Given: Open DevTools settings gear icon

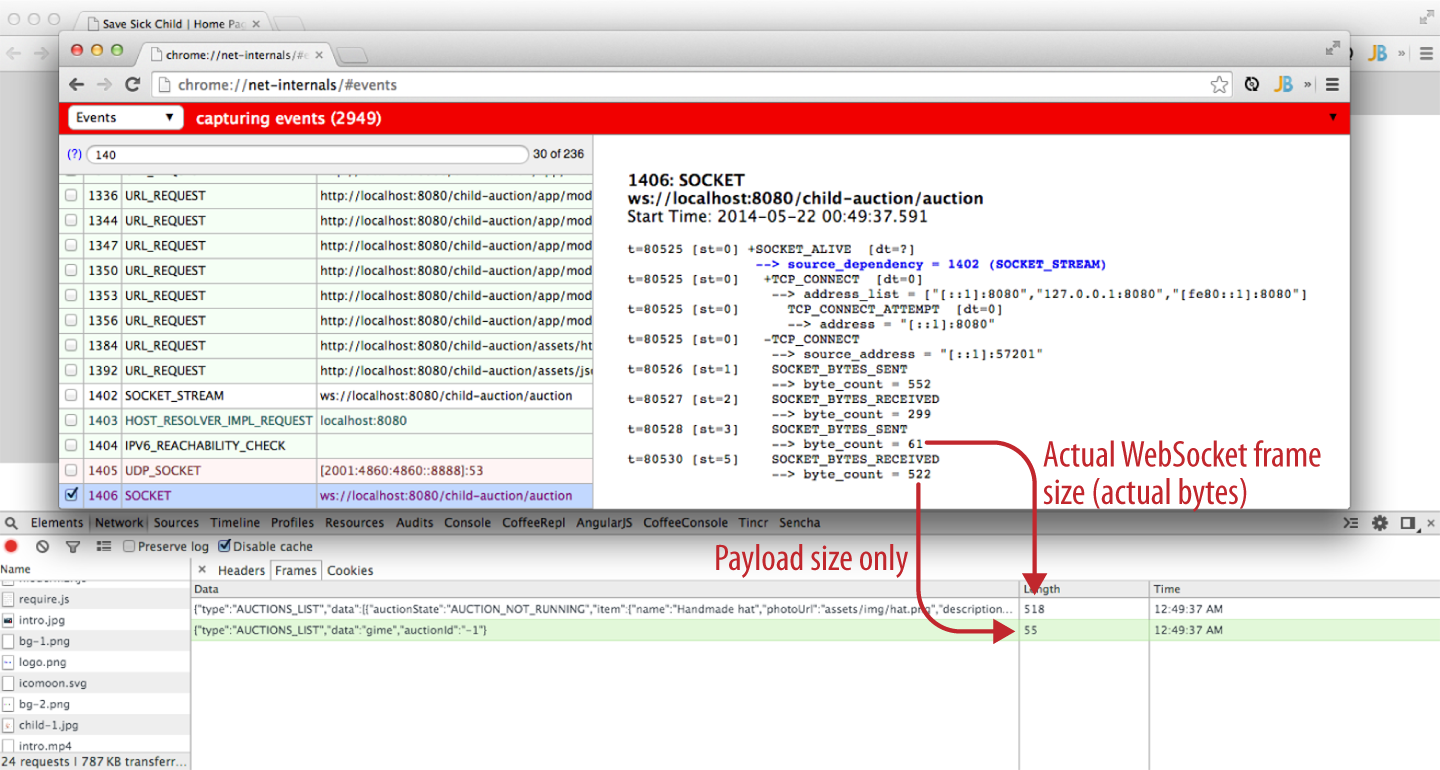Looking at the screenshot, I should [1380, 523].
